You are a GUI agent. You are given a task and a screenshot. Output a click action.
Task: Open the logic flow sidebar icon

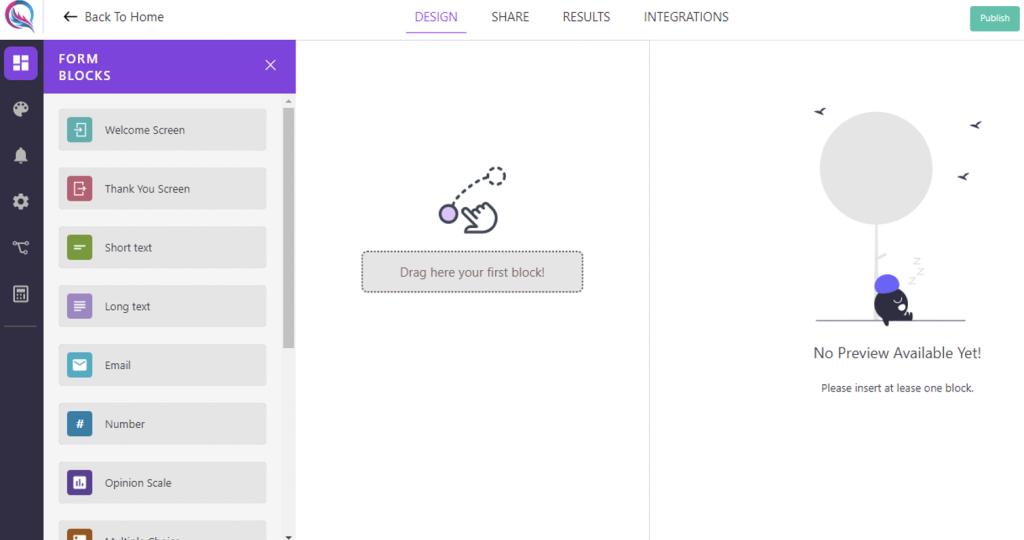21,247
